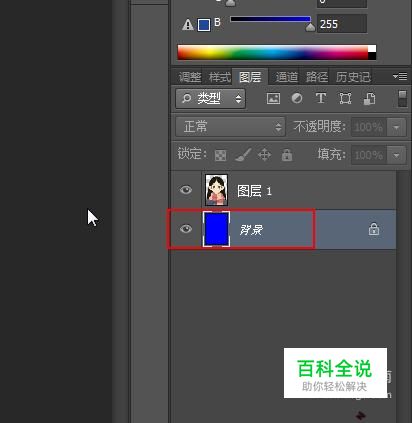
Task: Switch to the 路径 (Paths) tab
Action: pos(317,77)
